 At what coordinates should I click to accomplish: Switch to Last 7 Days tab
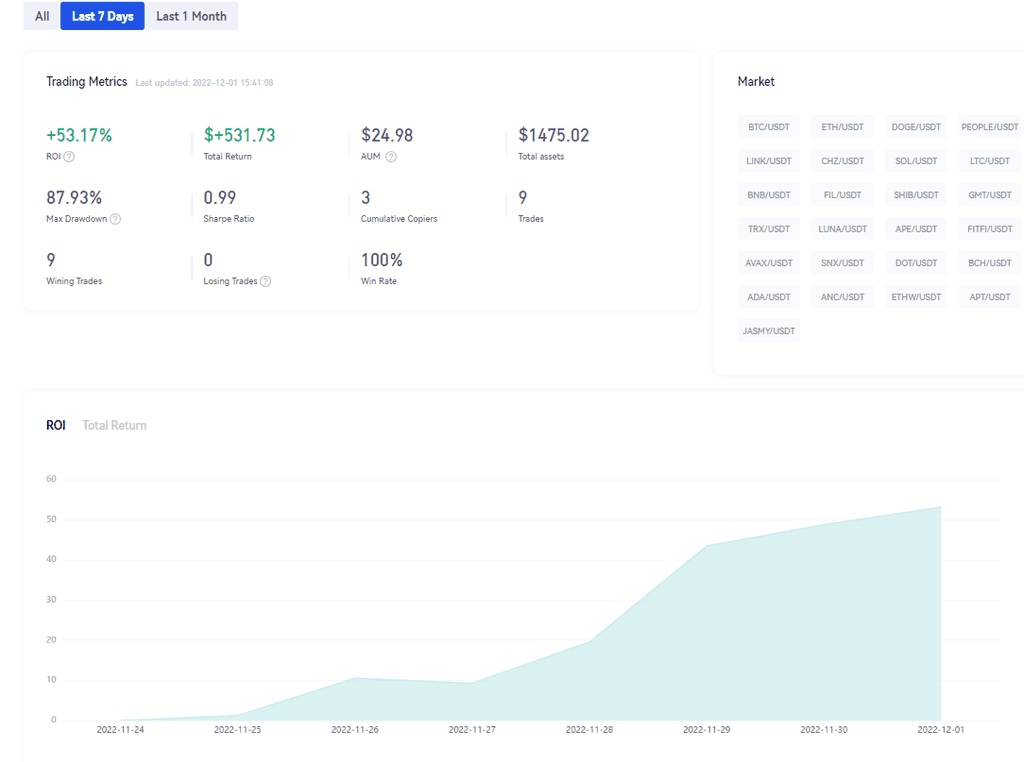click(x=102, y=16)
